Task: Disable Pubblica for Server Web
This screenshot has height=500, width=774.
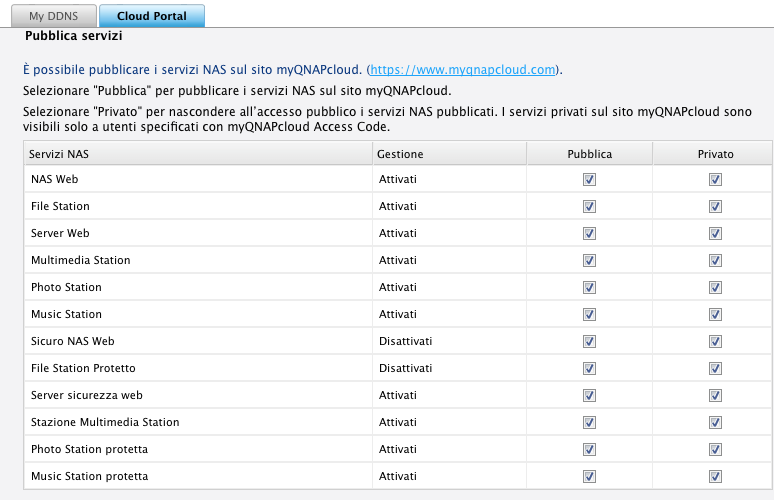Action: (x=589, y=233)
